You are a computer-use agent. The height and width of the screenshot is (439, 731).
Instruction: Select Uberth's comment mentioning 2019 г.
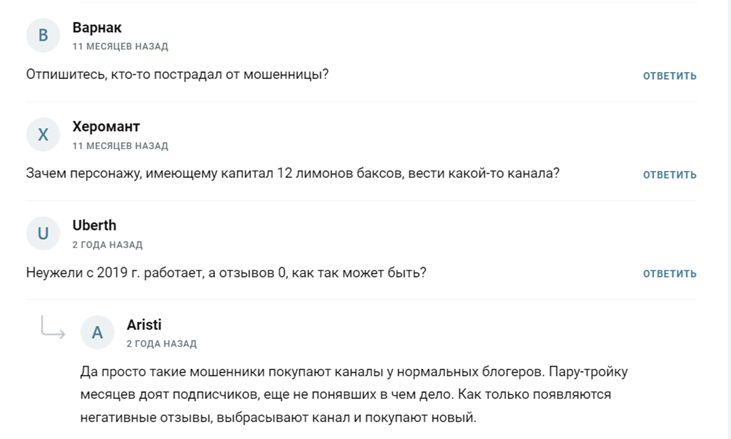[226, 273]
